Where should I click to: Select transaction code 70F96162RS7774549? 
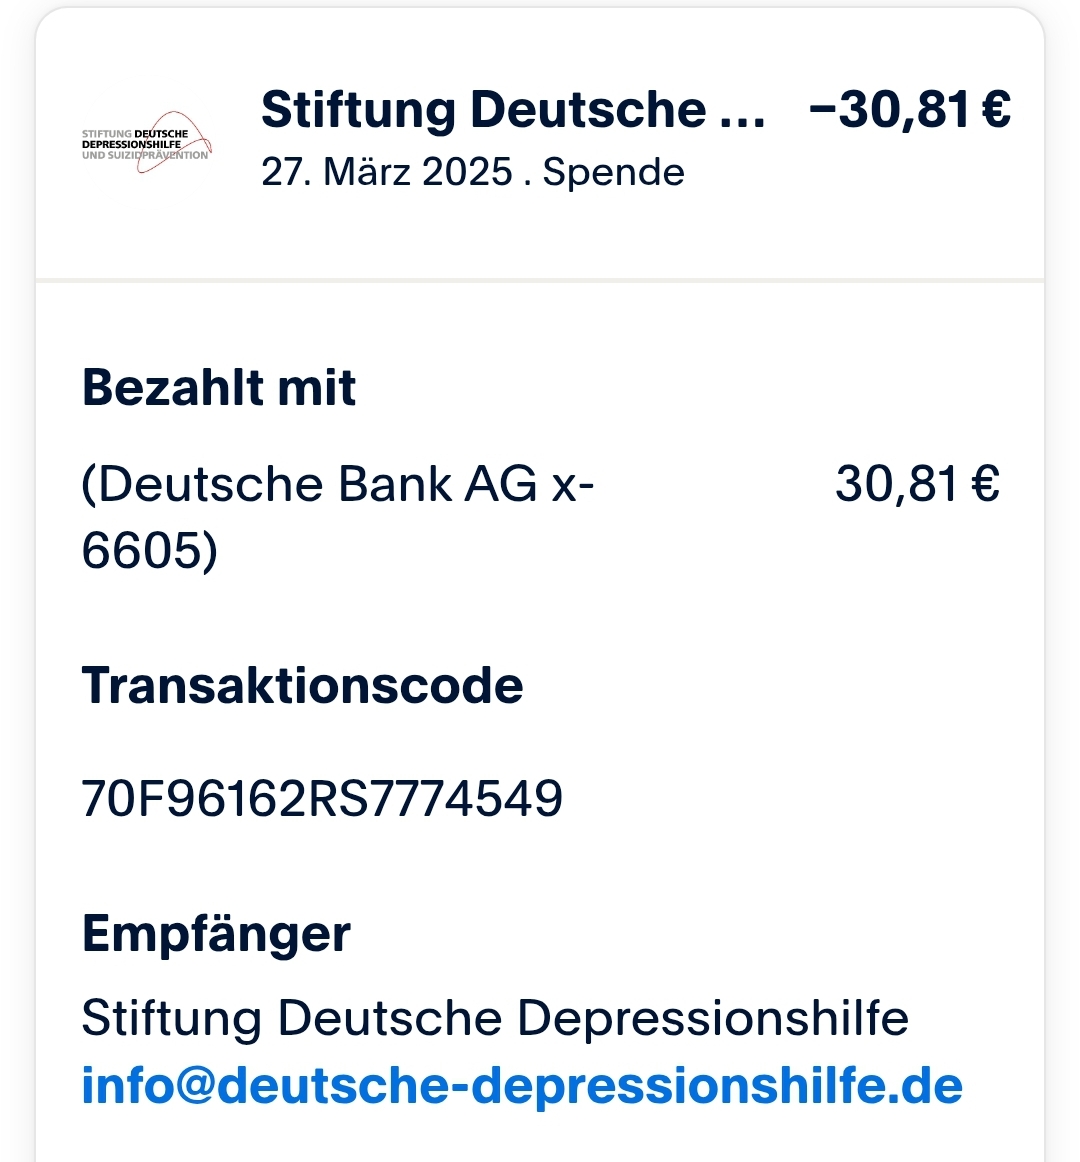tap(322, 798)
